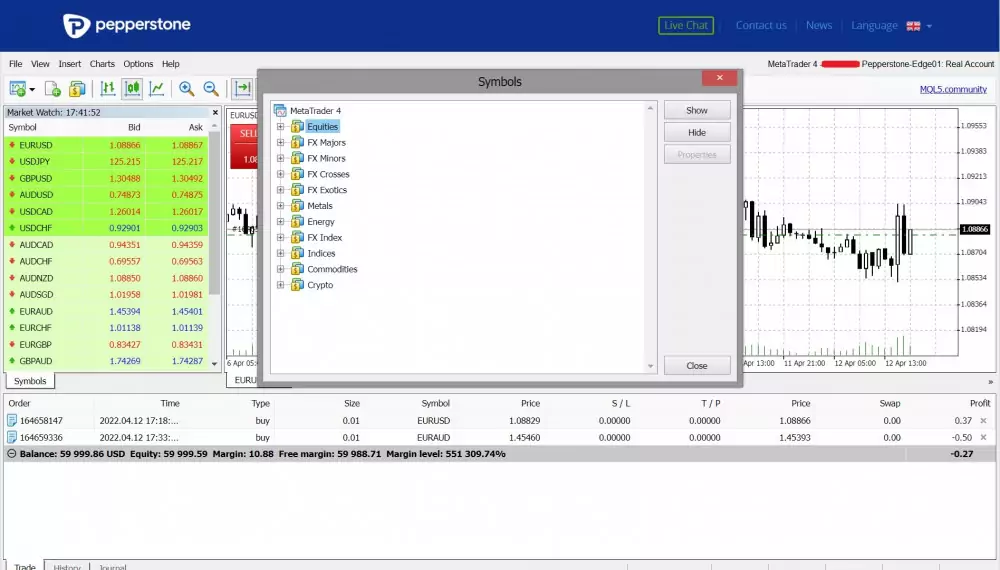Expand the FX Crosses tree node
This screenshot has width=1000, height=570.
[281, 174]
